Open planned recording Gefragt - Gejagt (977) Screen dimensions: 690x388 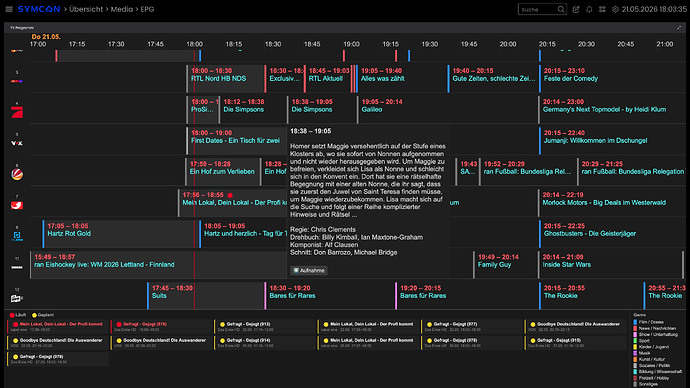click(x=471, y=326)
